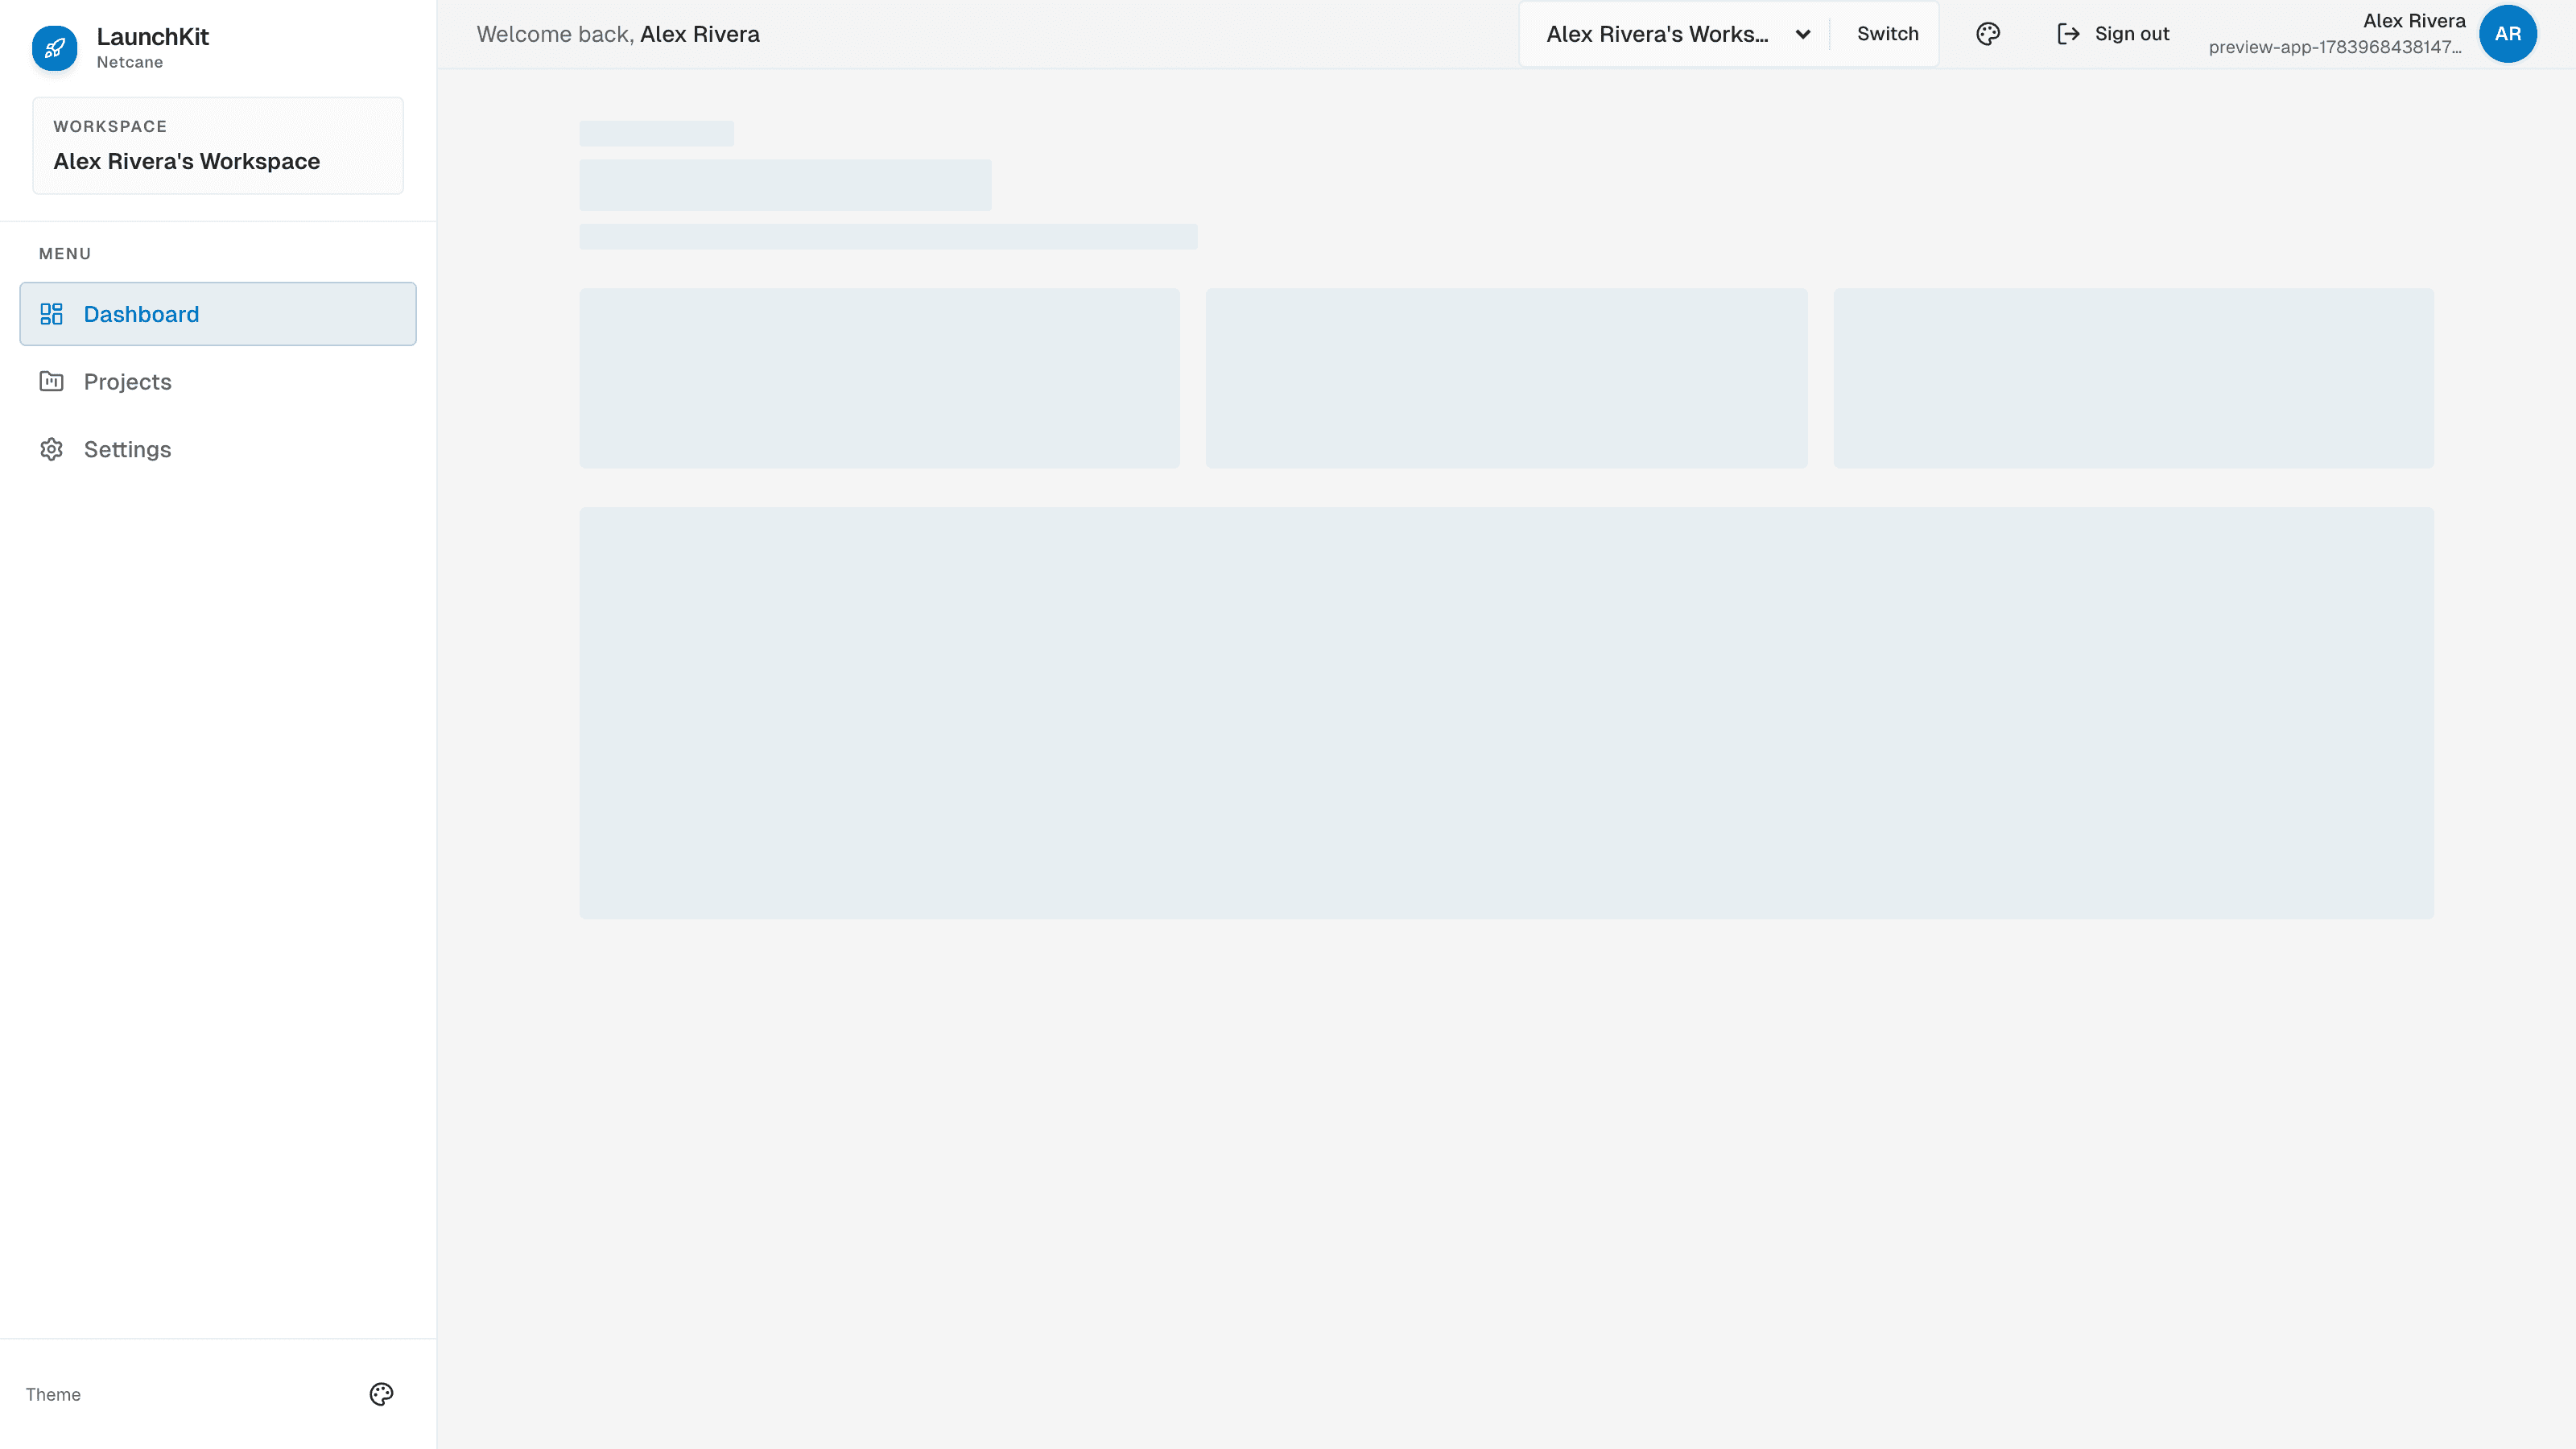Click the Dashboard grid icon

(x=51, y=314)
